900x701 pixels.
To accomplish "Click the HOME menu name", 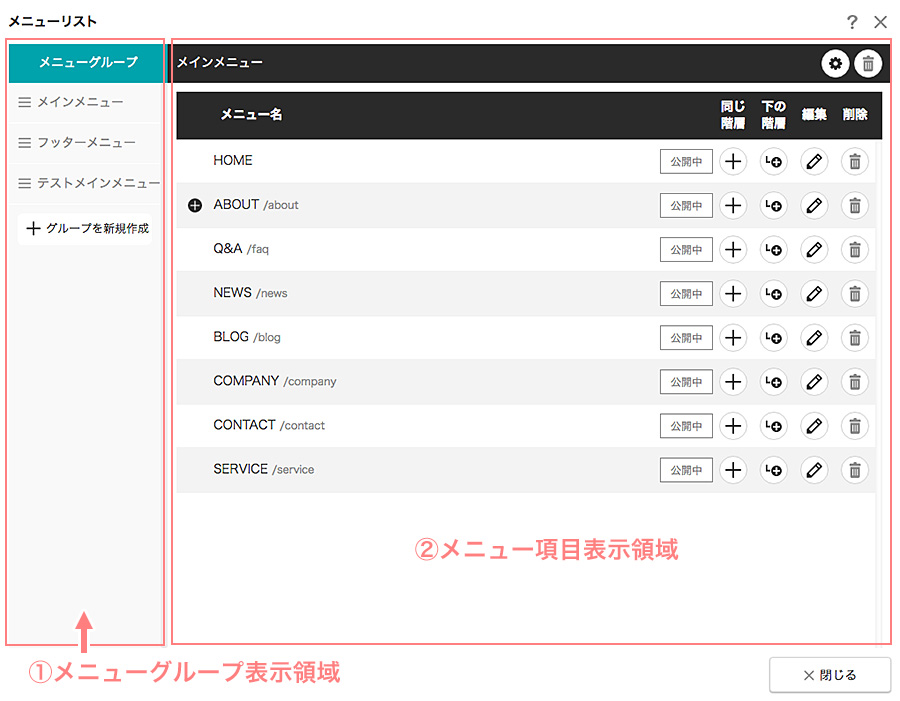I will click(232, 161).
